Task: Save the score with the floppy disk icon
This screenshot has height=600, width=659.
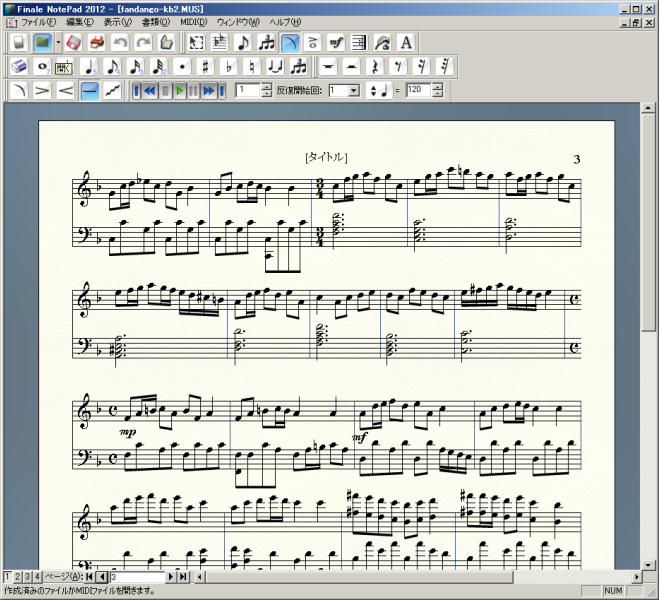Action: 73,42
